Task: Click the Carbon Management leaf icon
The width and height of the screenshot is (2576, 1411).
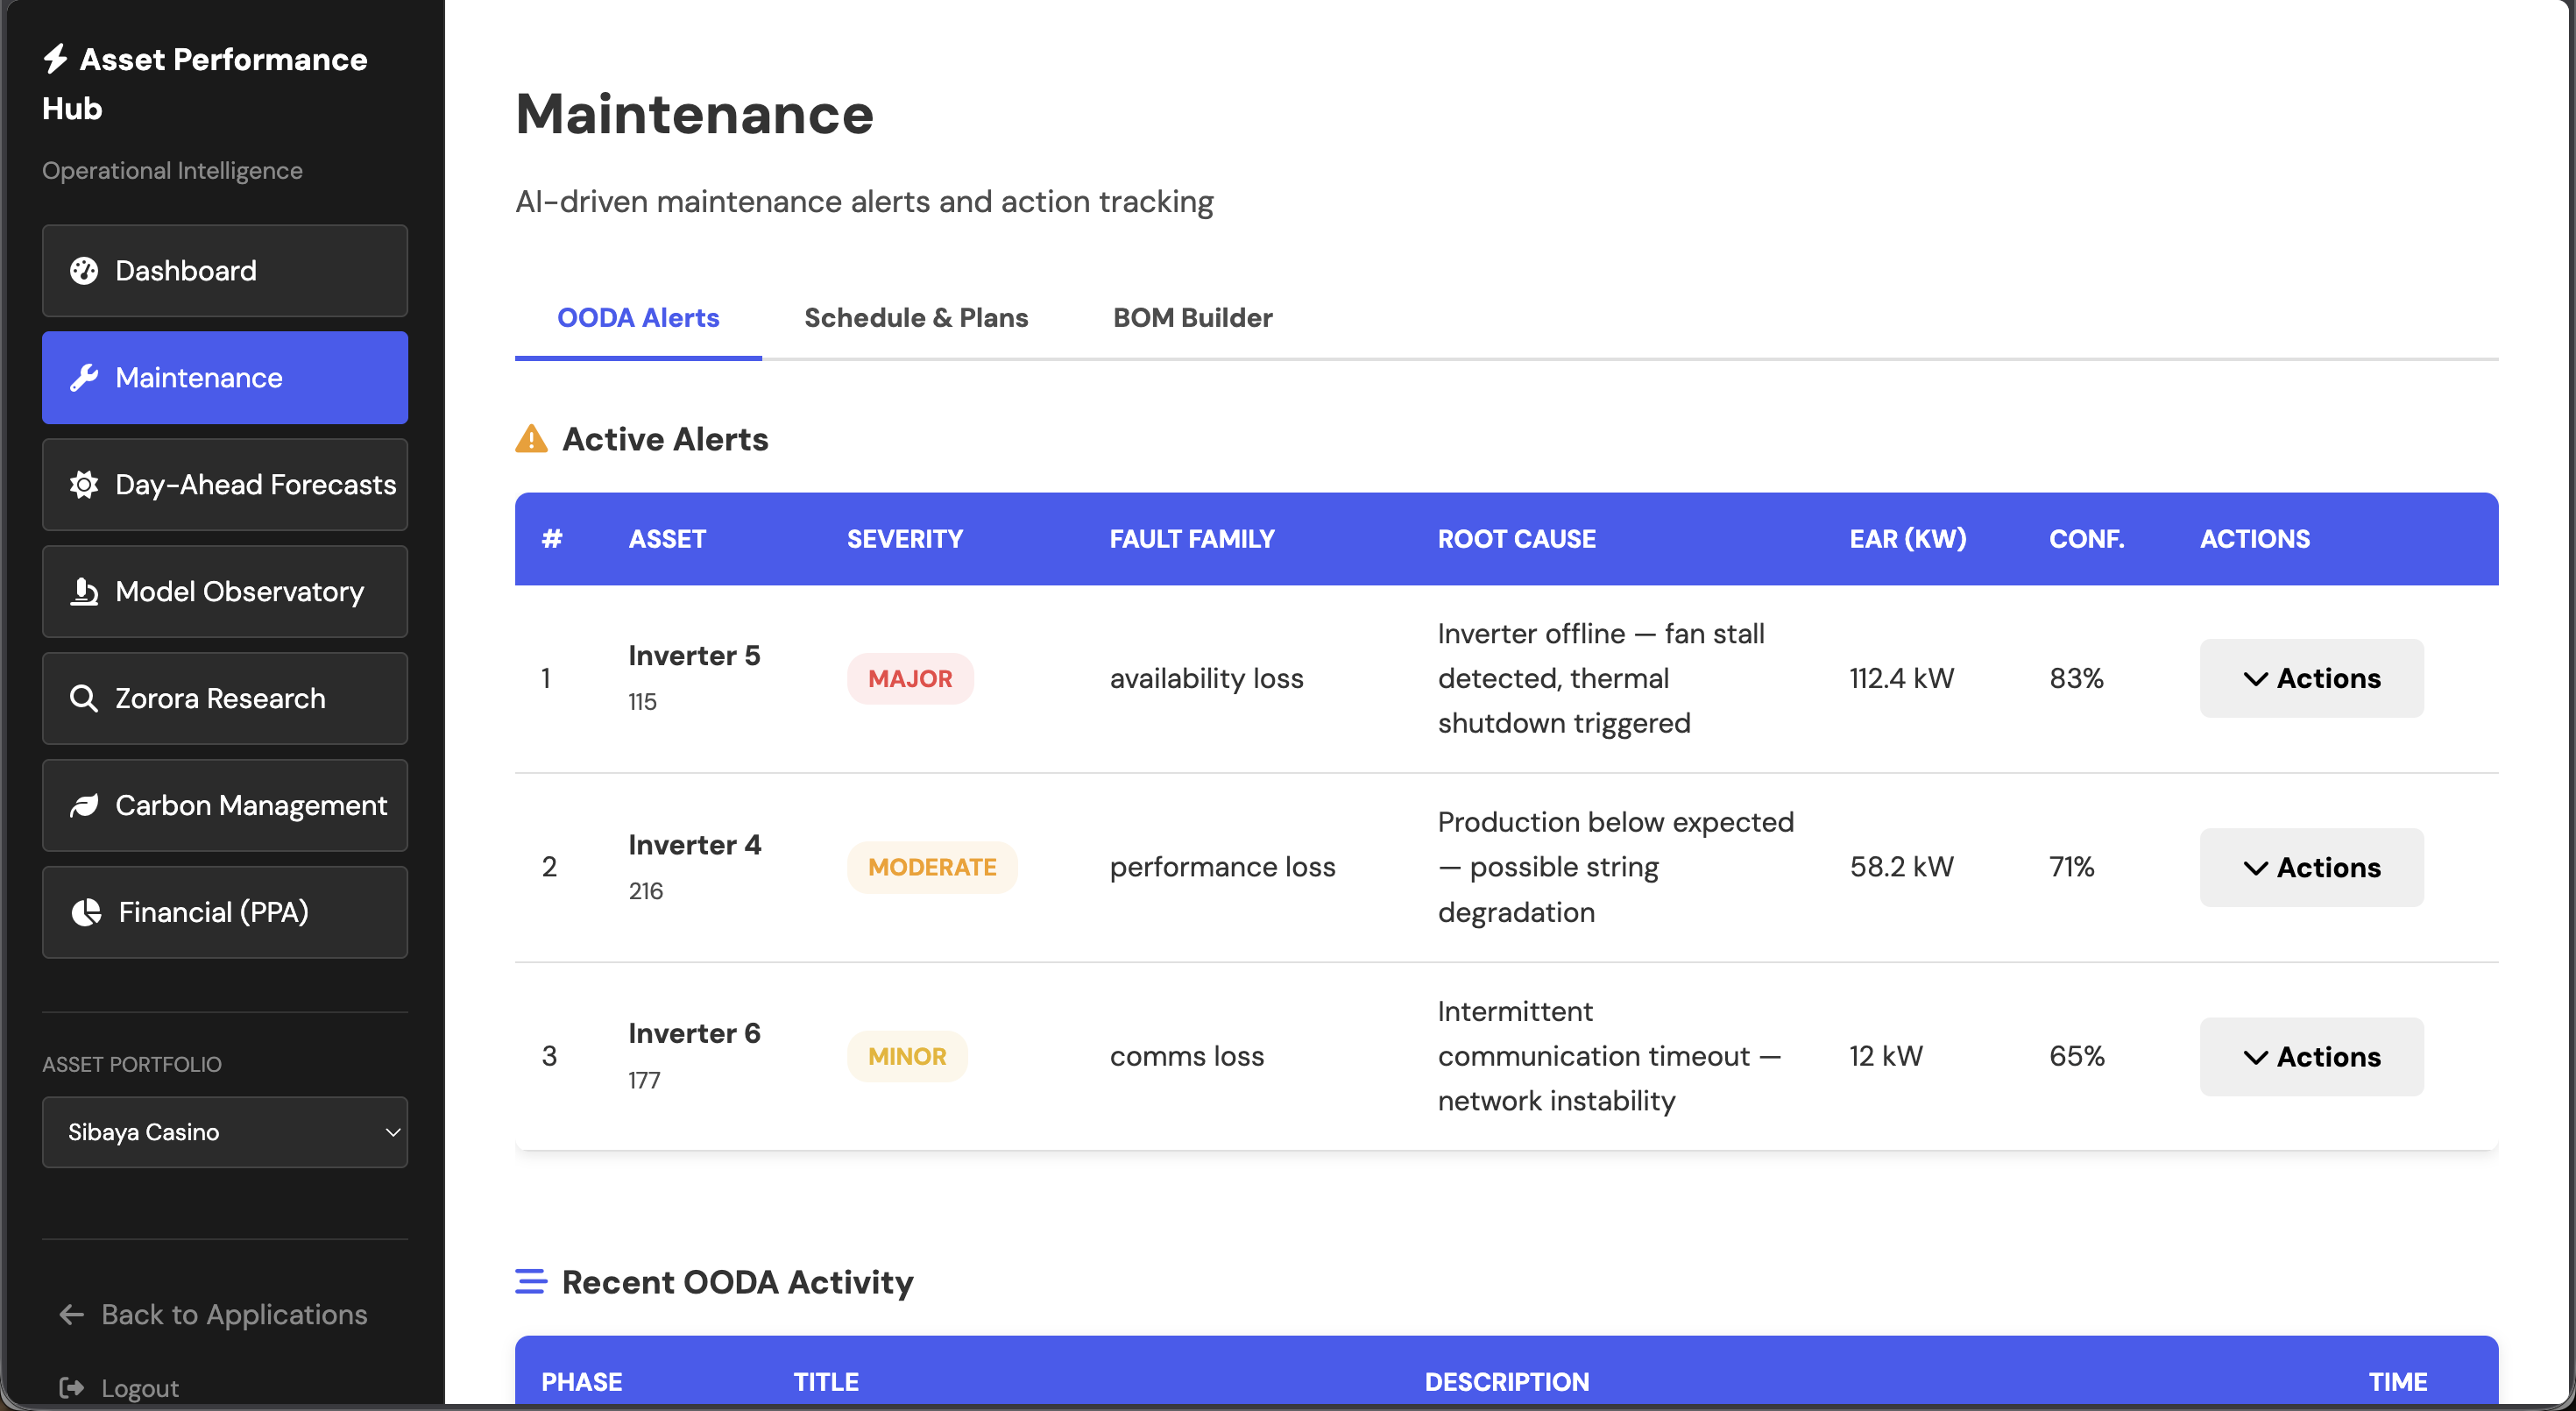Action: tap(84, 805)
